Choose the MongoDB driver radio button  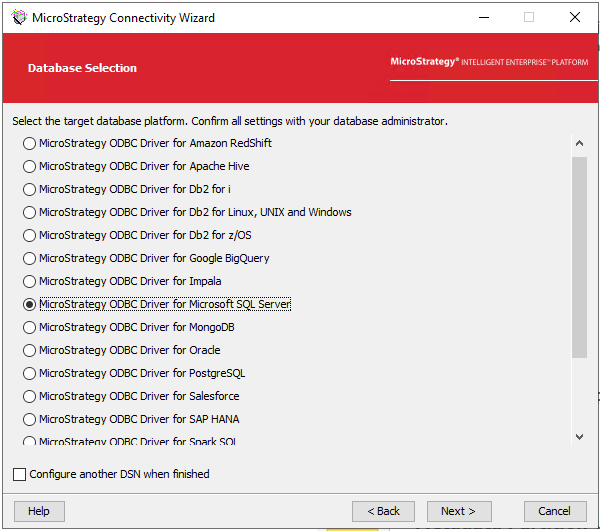pyautogui.click(x=29, y=327)
